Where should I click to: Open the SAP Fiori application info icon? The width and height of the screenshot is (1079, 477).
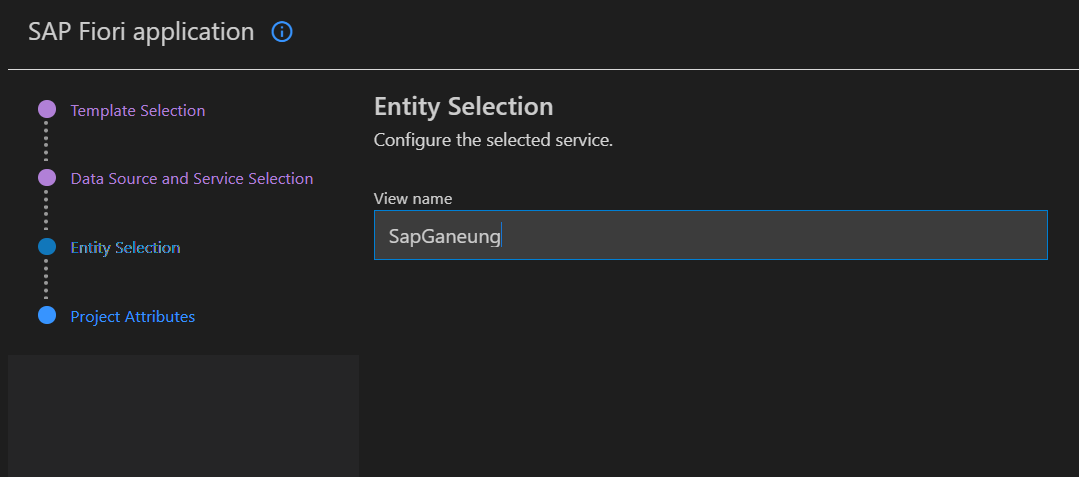click(282, 32)
